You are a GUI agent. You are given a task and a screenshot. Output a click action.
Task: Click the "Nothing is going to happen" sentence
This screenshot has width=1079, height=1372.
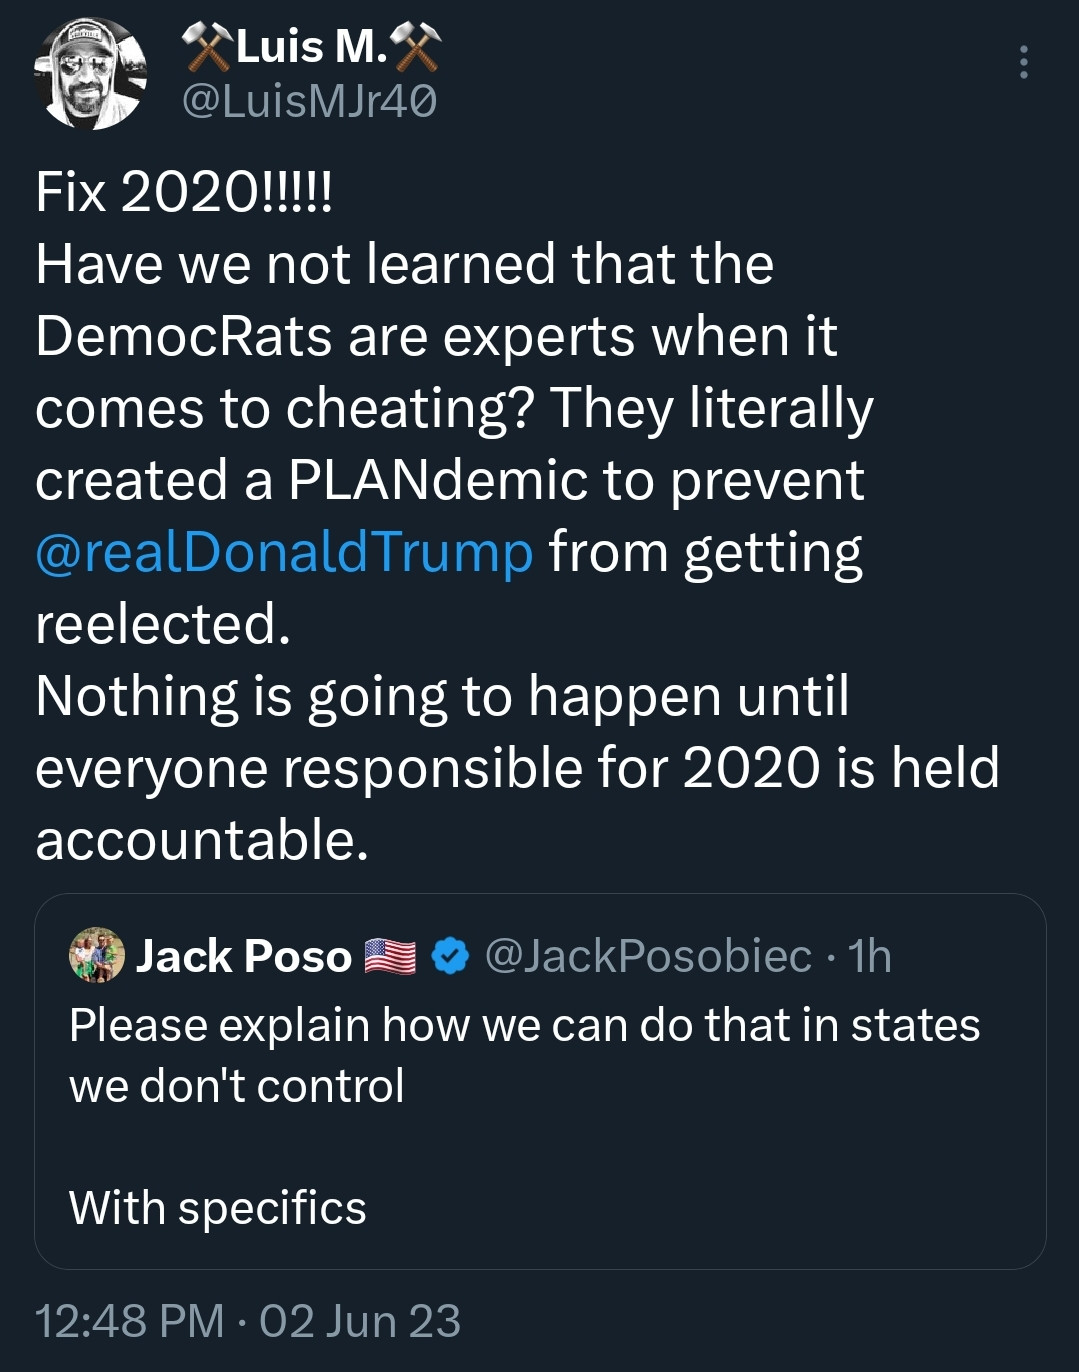pos(442,696)
